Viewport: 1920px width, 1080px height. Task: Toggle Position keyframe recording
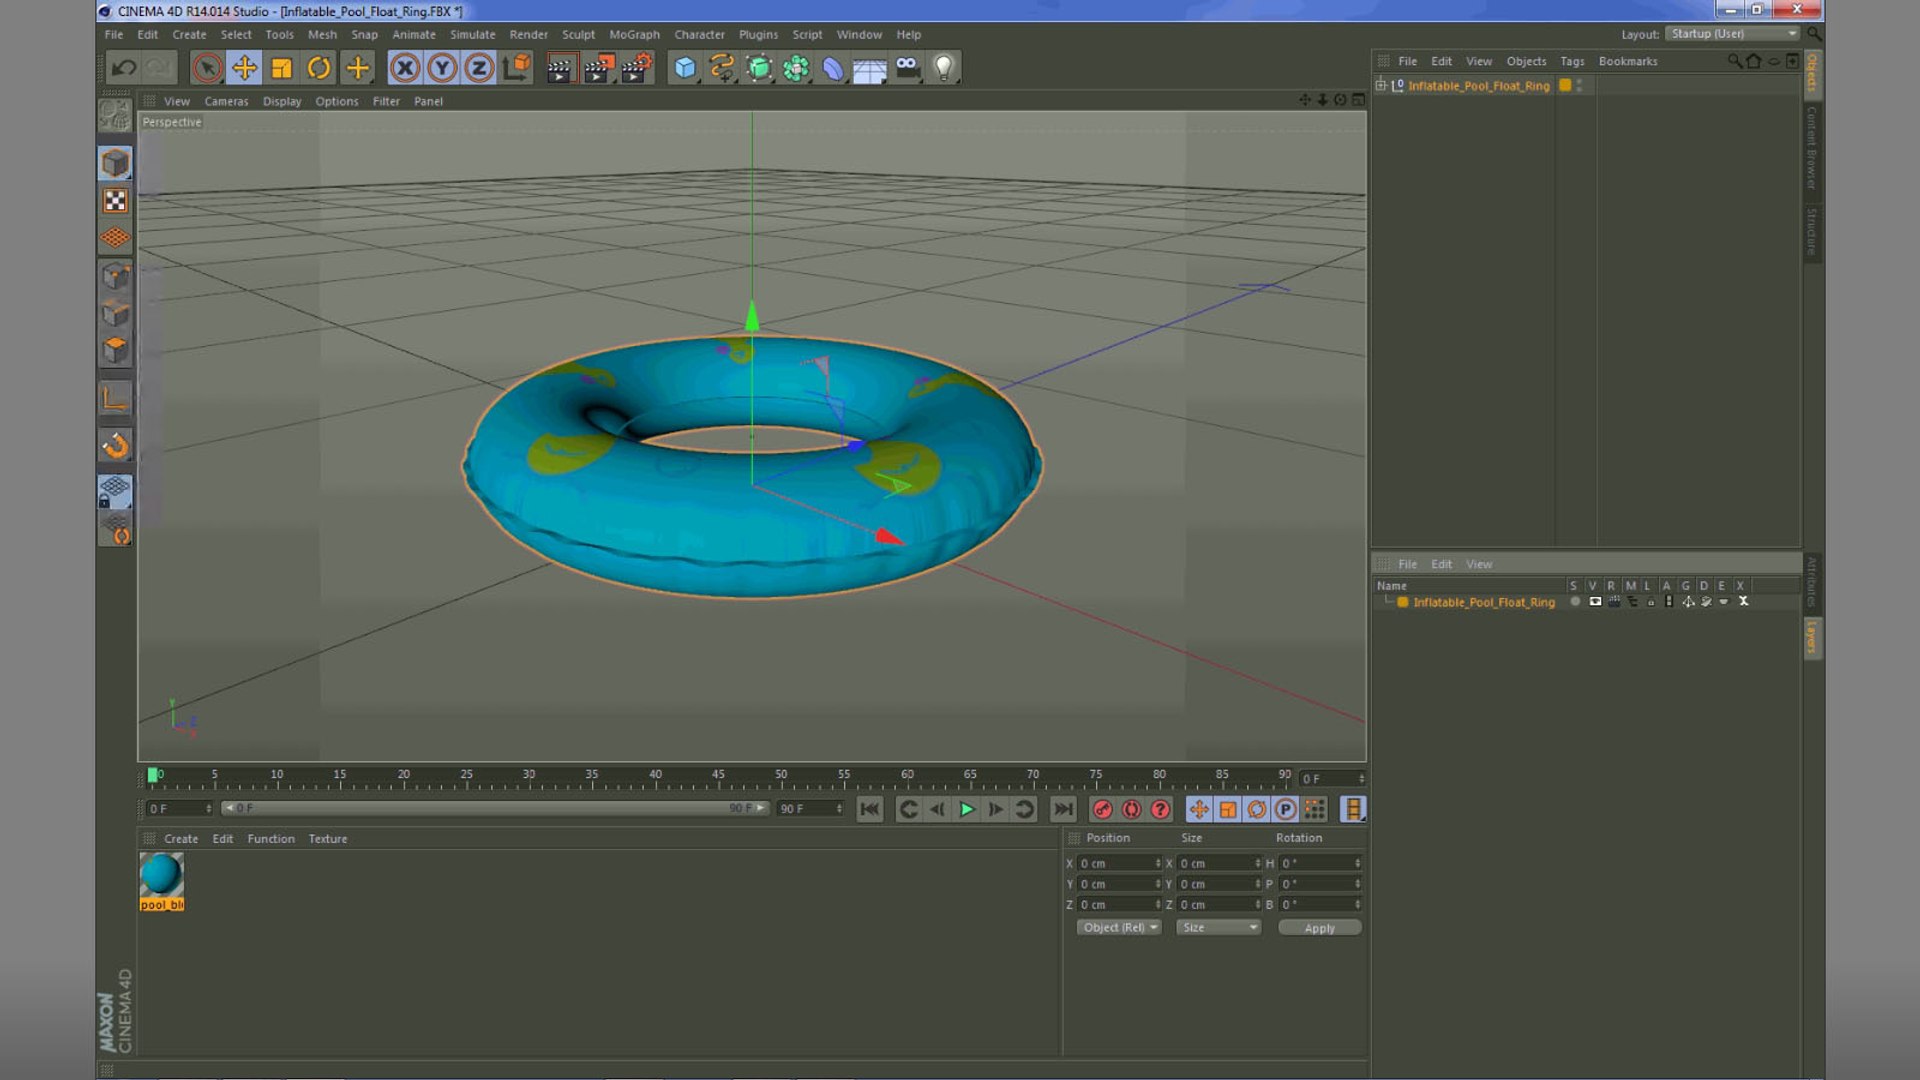click(x=1199, y=809)
